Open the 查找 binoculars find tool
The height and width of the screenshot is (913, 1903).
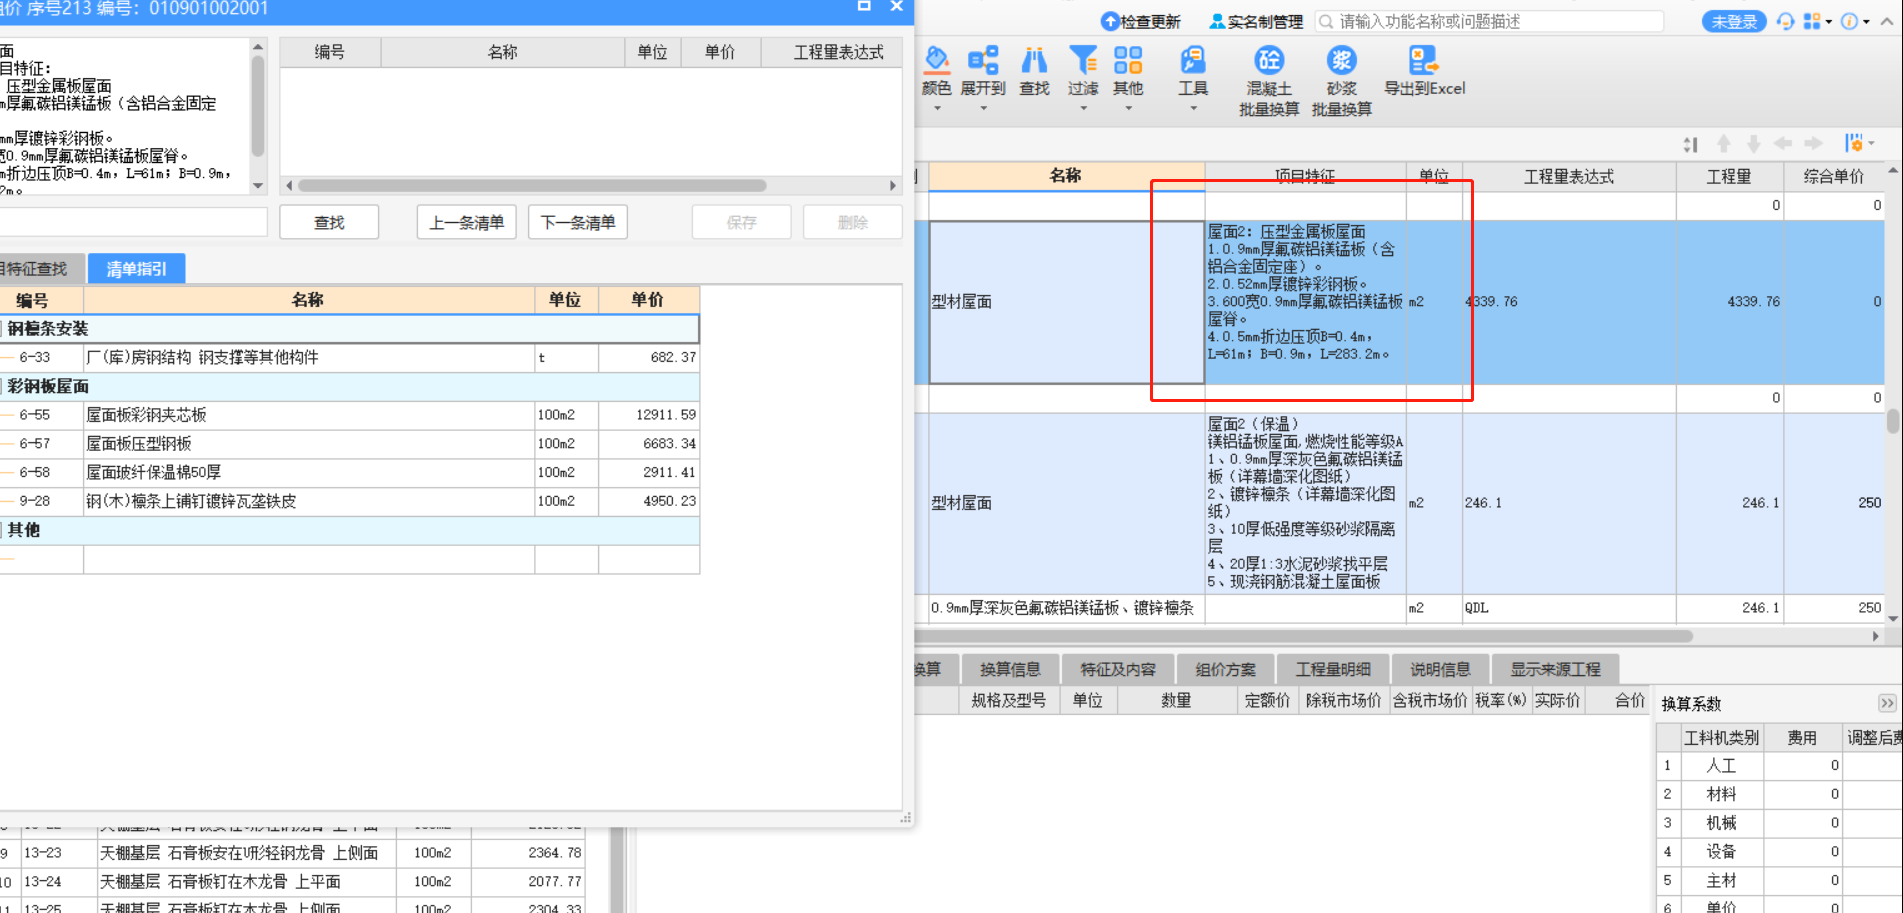(1034, 62)
